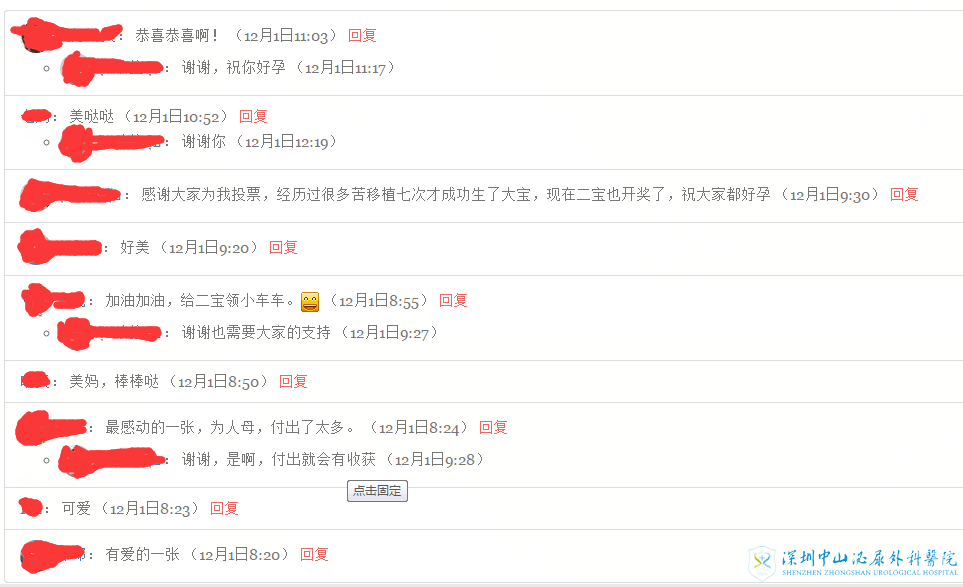Click the reply text 谢谢,是啊,付出就会有收获
The image size is (963, 587).
click(x=278, y=459)
